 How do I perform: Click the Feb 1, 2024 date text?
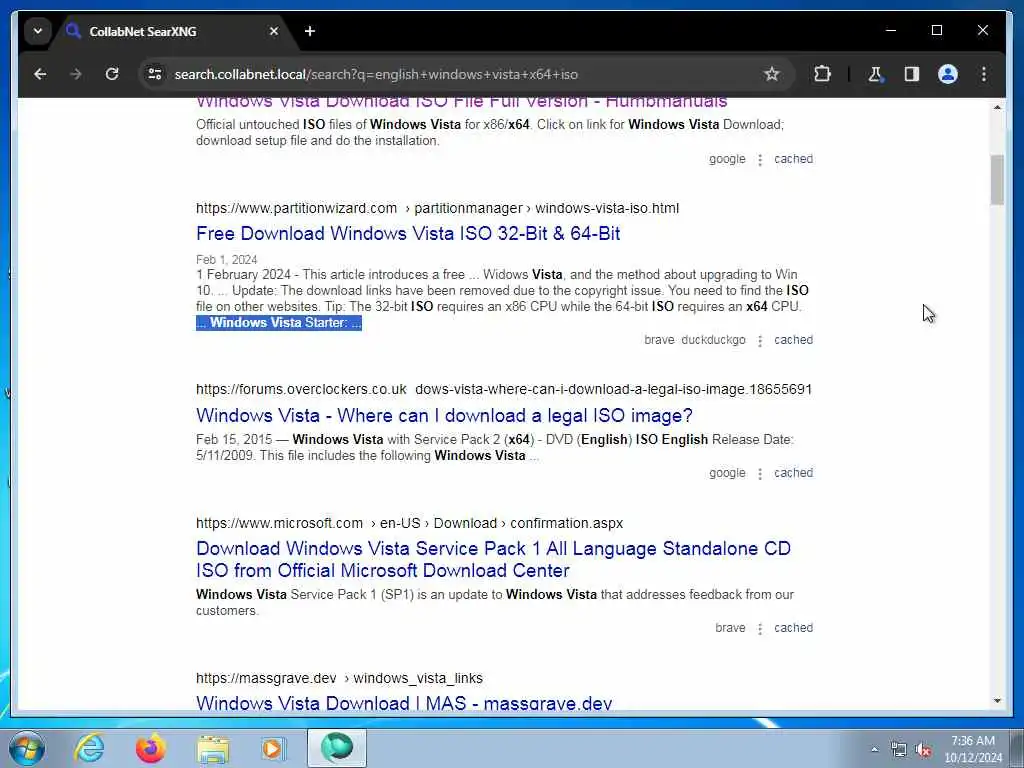click(x=227, y=259)
